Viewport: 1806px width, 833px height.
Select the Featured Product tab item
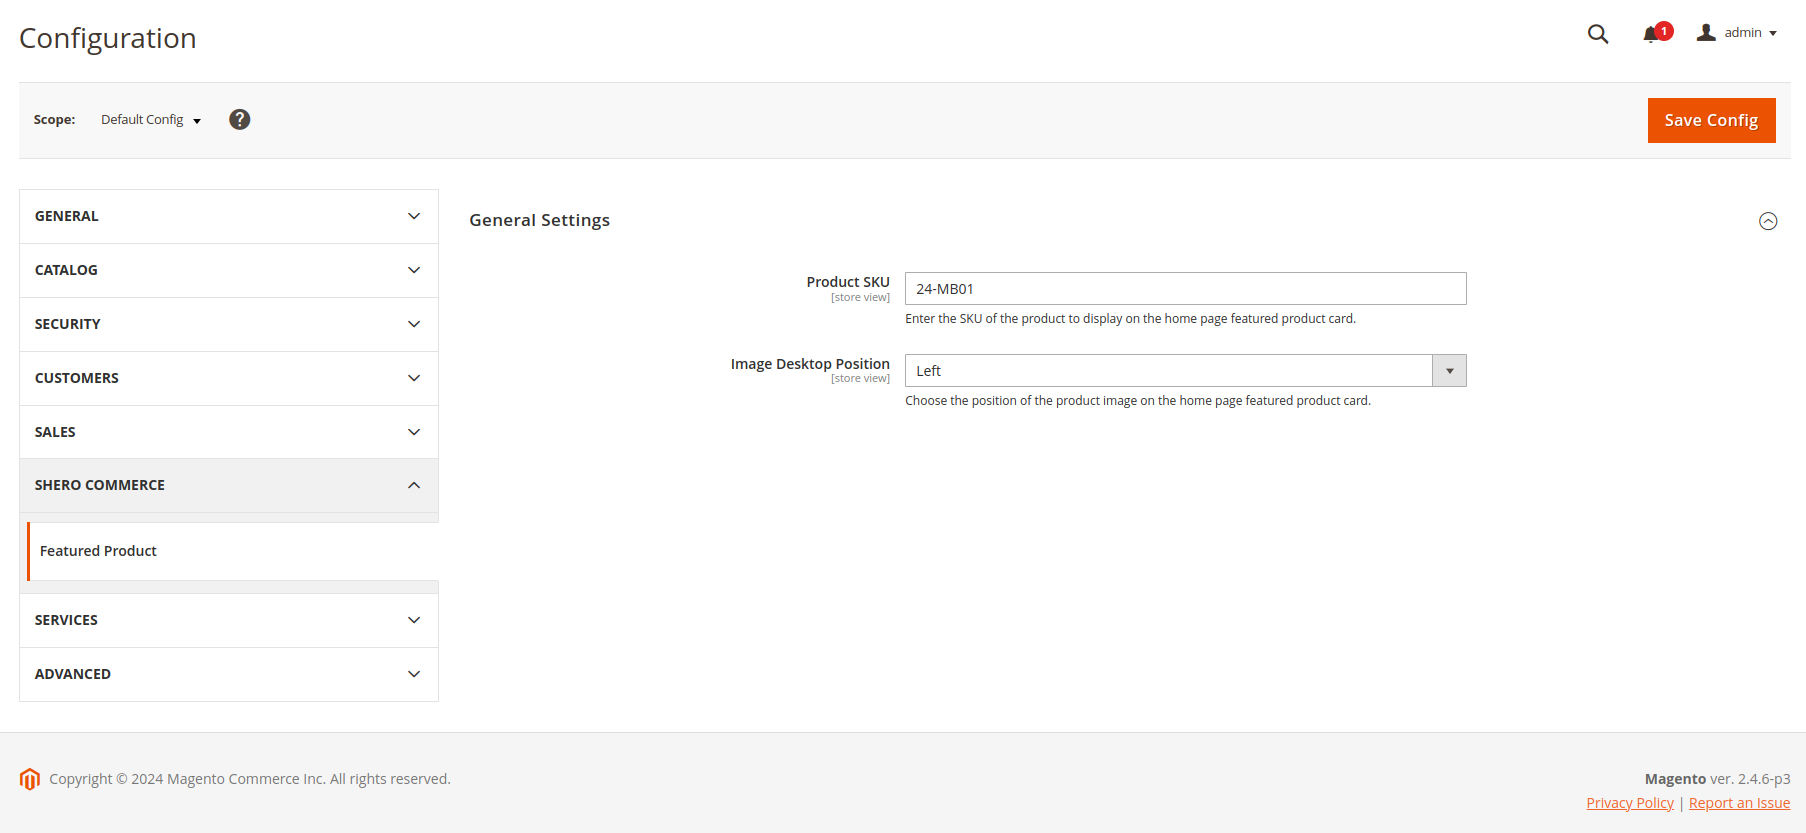coord(98,551)
